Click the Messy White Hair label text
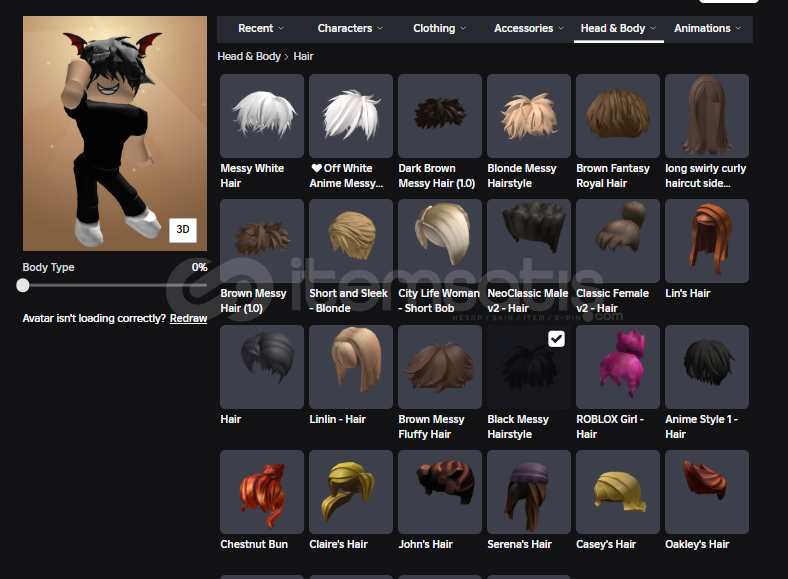The width and height of the screenshot is (788, 579). point(252,176)
